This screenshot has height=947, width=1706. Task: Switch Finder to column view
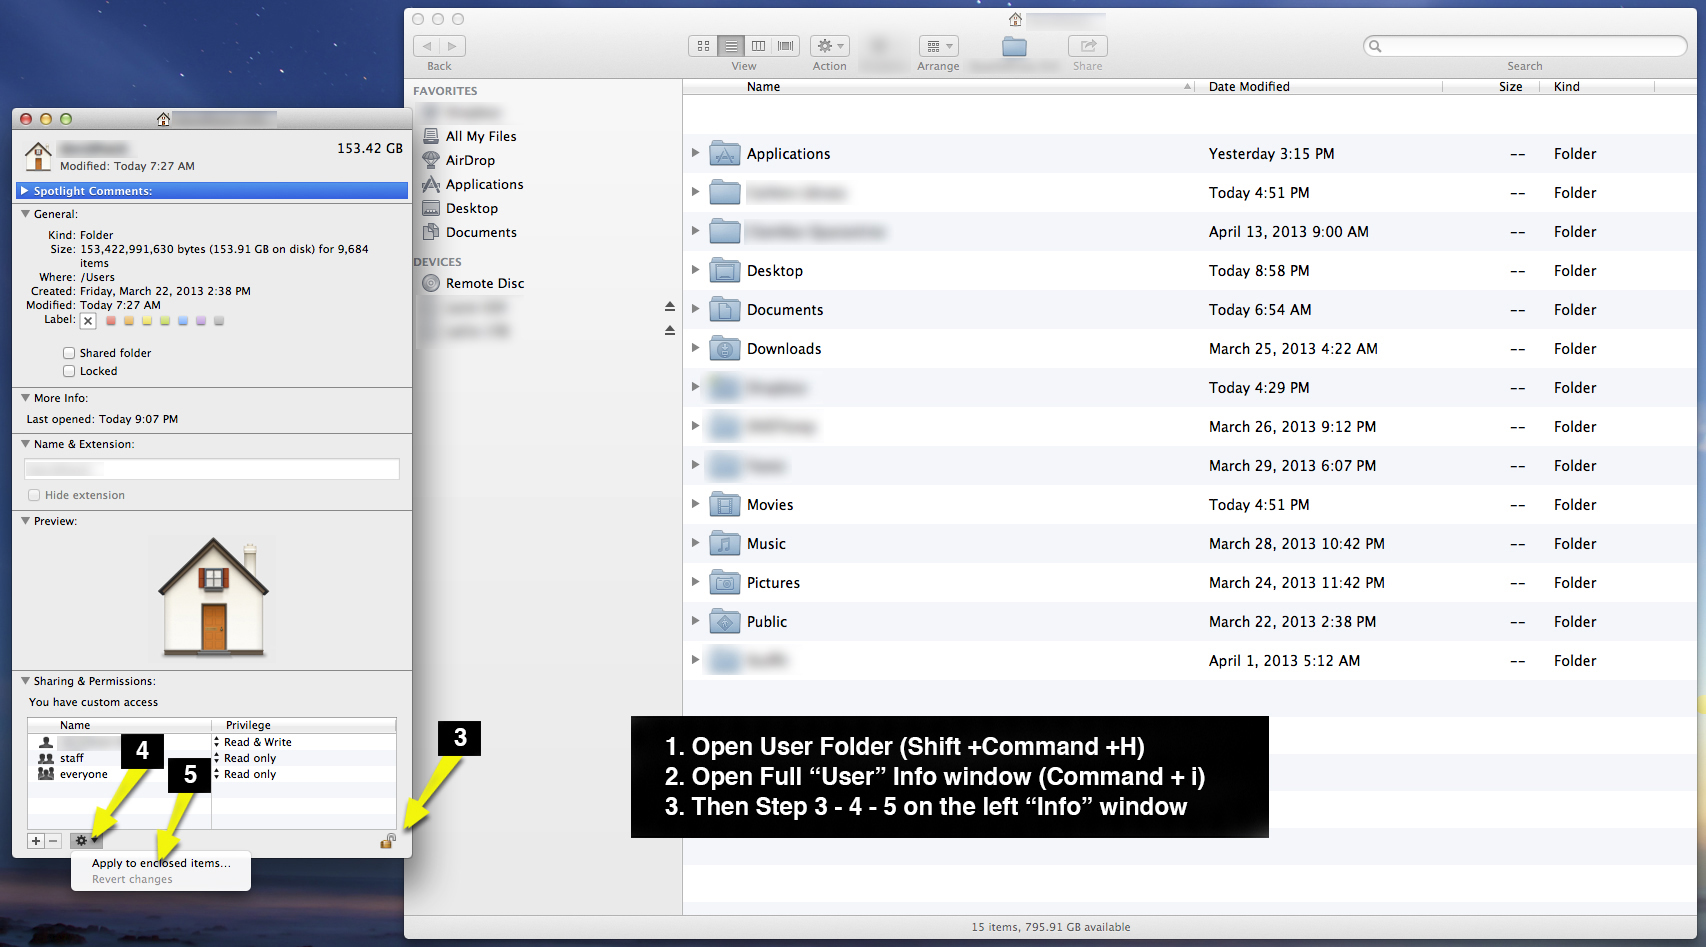[x=759, y=46]
